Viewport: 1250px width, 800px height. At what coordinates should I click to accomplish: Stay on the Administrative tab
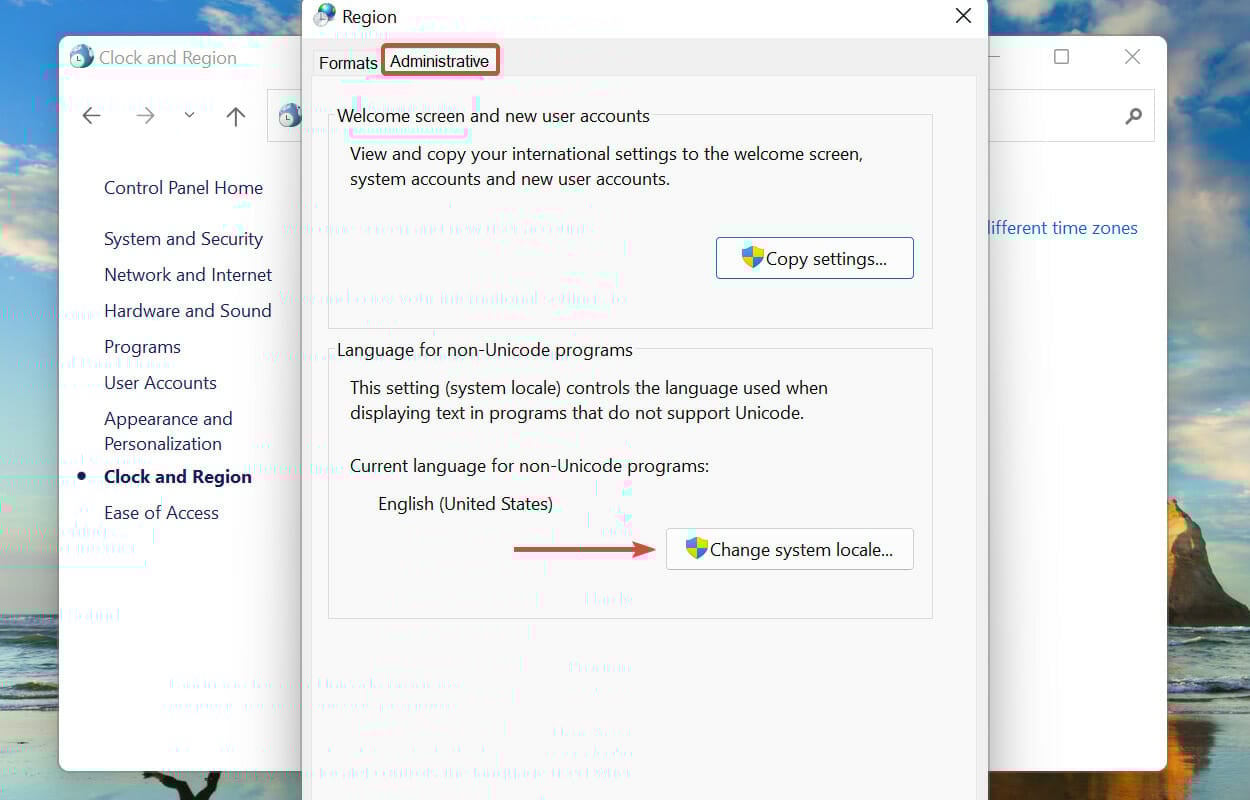[440, 60]
